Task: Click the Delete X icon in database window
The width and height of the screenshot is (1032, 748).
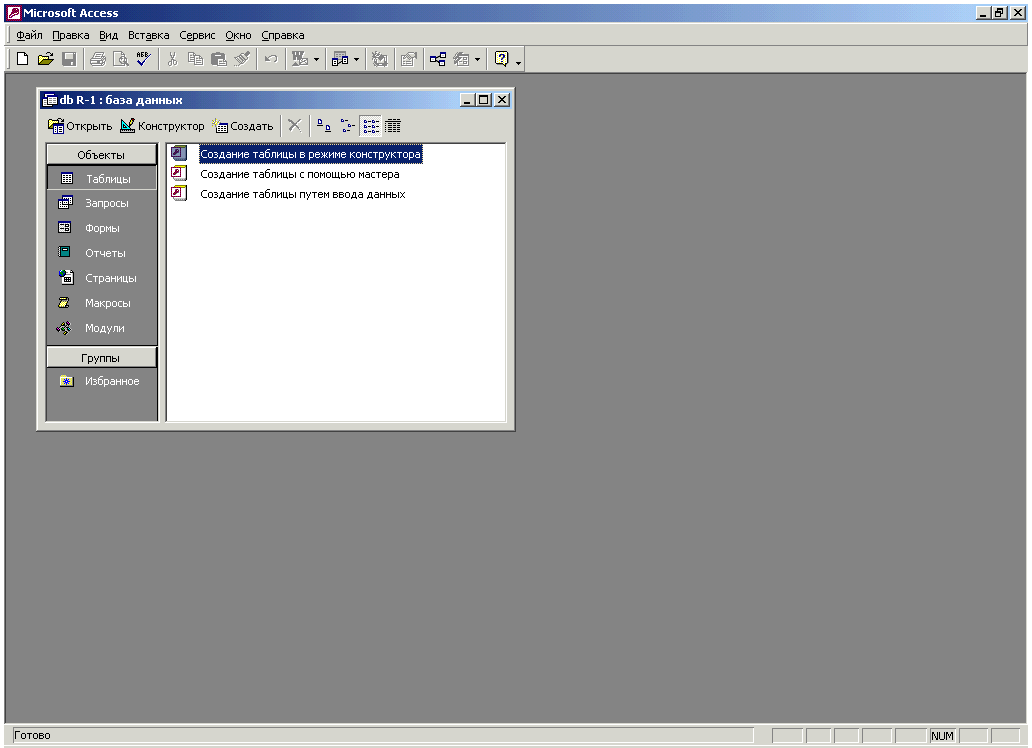Action: 295,126
